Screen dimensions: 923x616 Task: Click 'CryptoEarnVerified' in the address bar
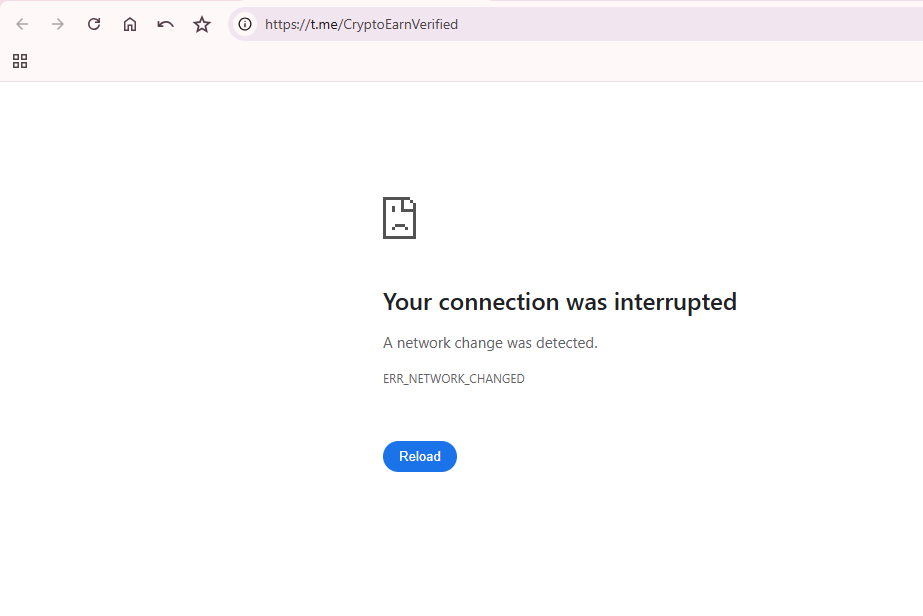(400, 24)
